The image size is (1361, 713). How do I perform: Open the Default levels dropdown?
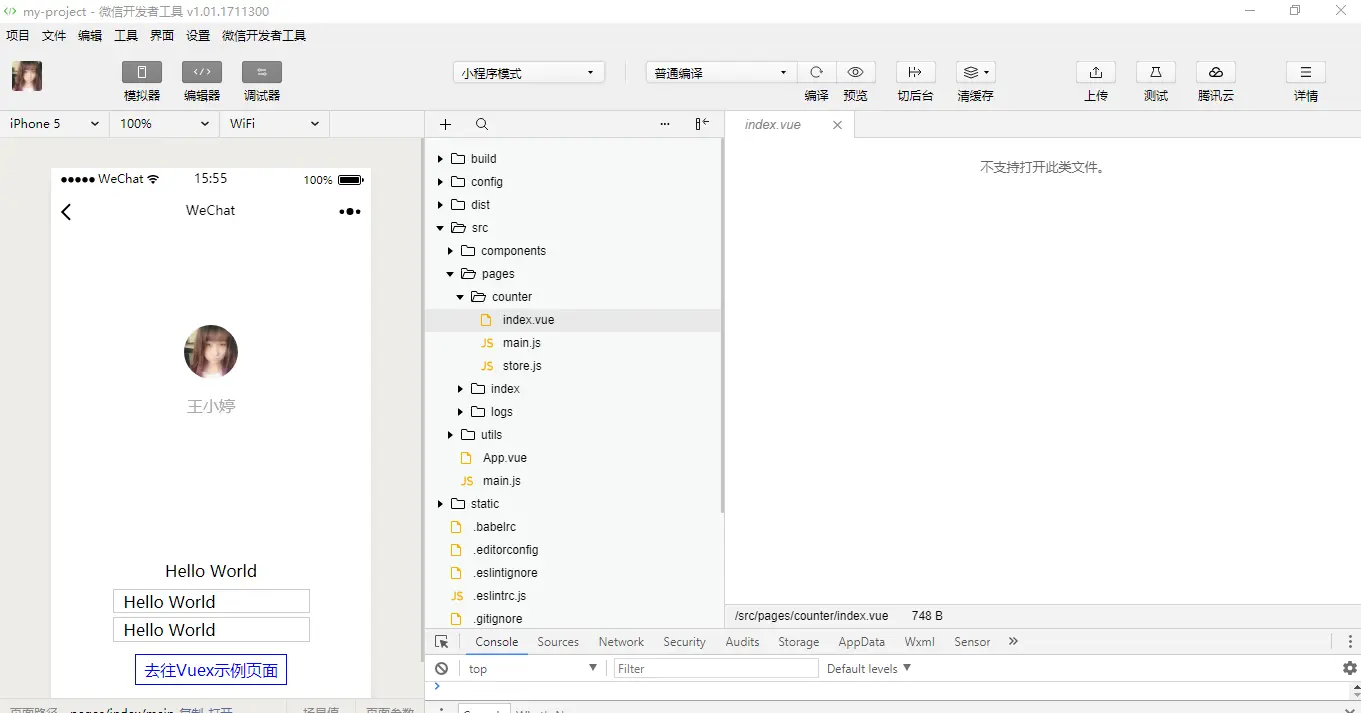coord(869,668)
